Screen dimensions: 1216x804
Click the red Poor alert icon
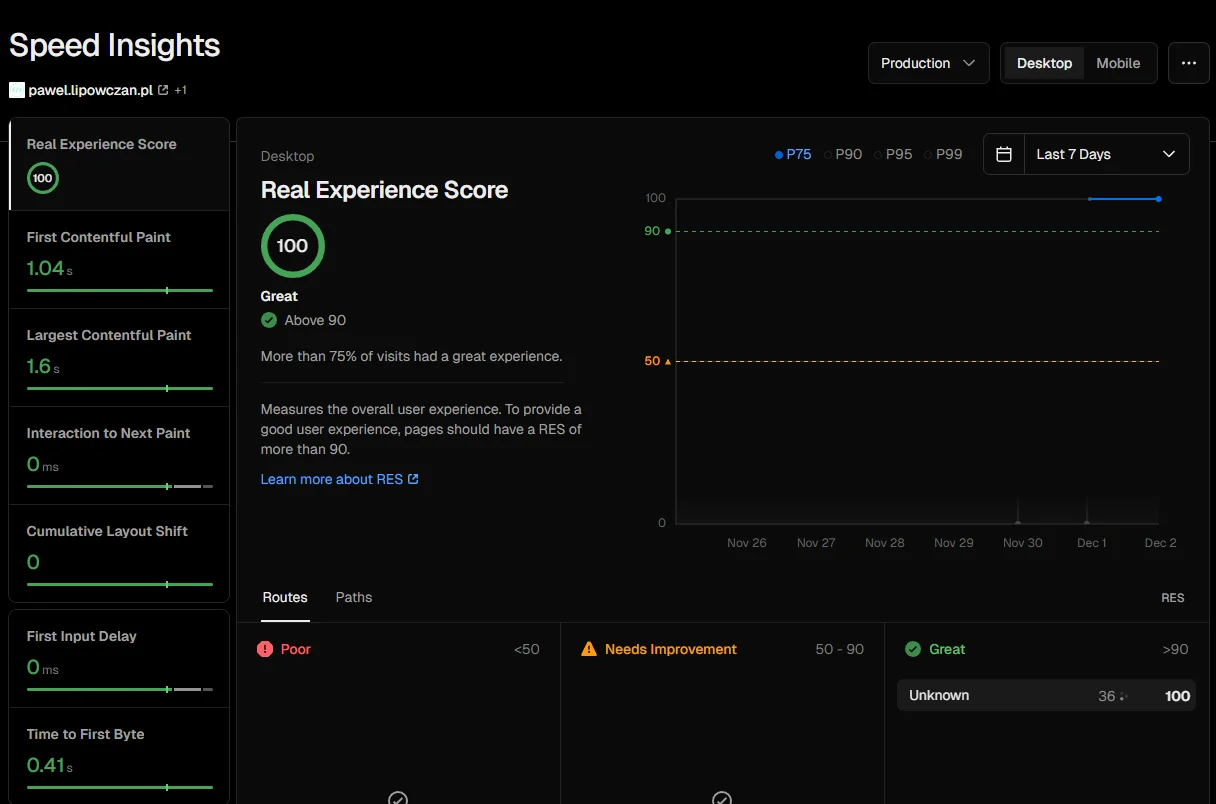tap(265, 648)
